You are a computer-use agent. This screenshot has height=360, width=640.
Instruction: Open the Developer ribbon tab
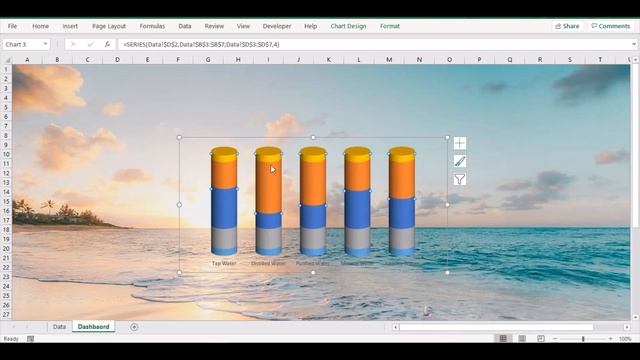[277, 26]
